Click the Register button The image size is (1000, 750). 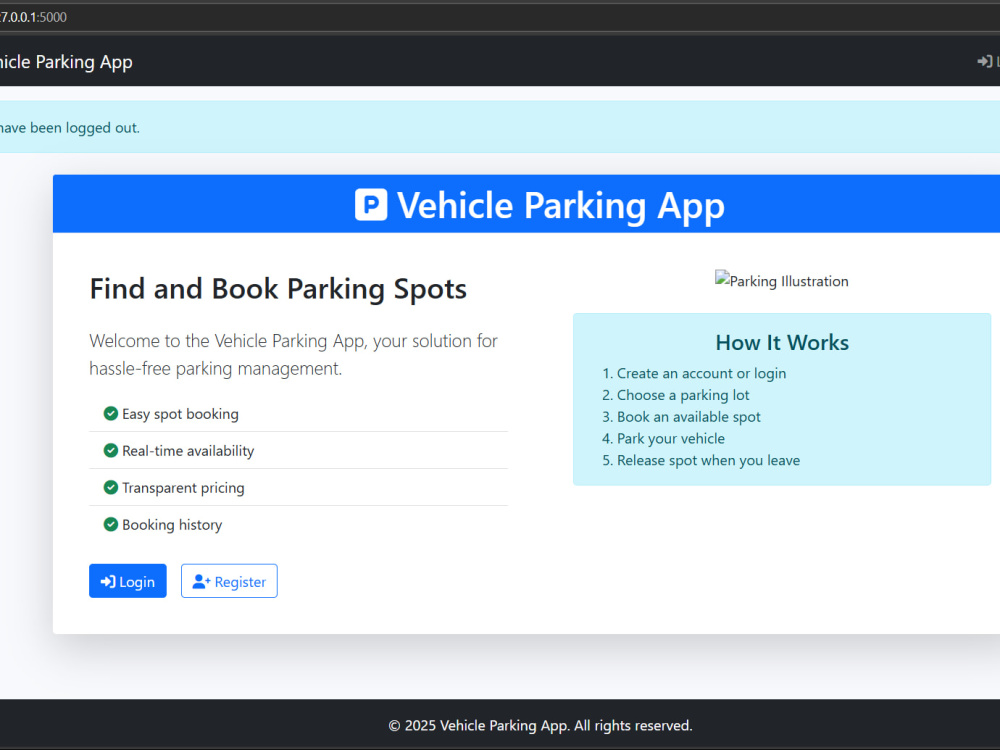pos(229,581)
